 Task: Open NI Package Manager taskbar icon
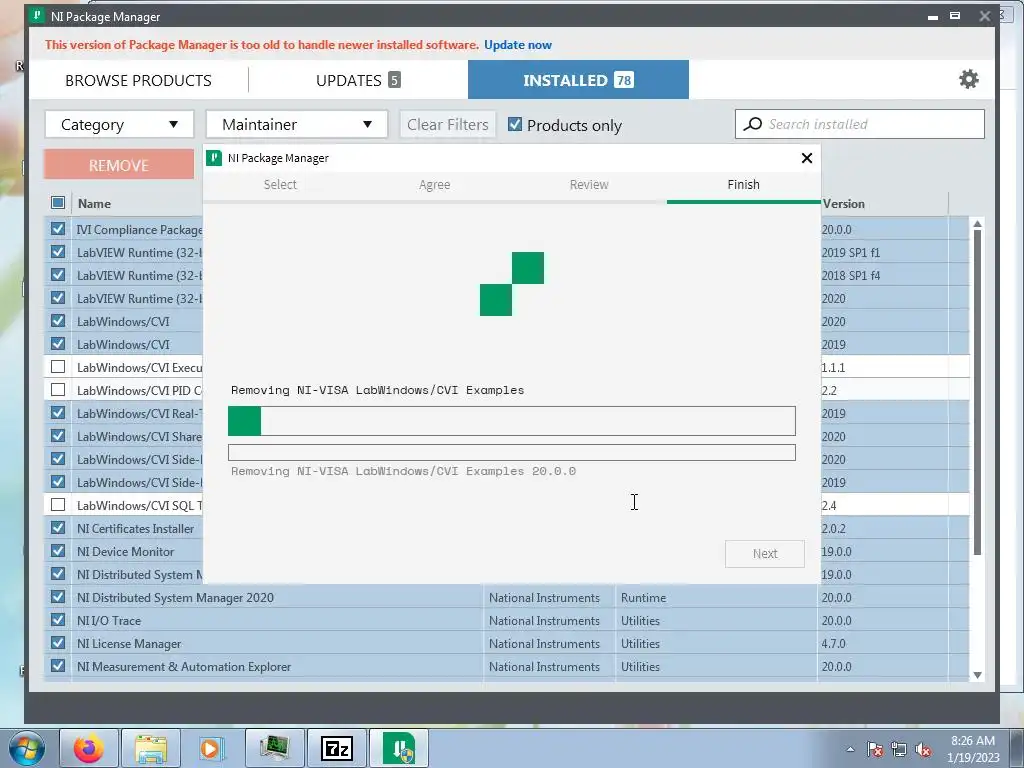coord(399,748)
